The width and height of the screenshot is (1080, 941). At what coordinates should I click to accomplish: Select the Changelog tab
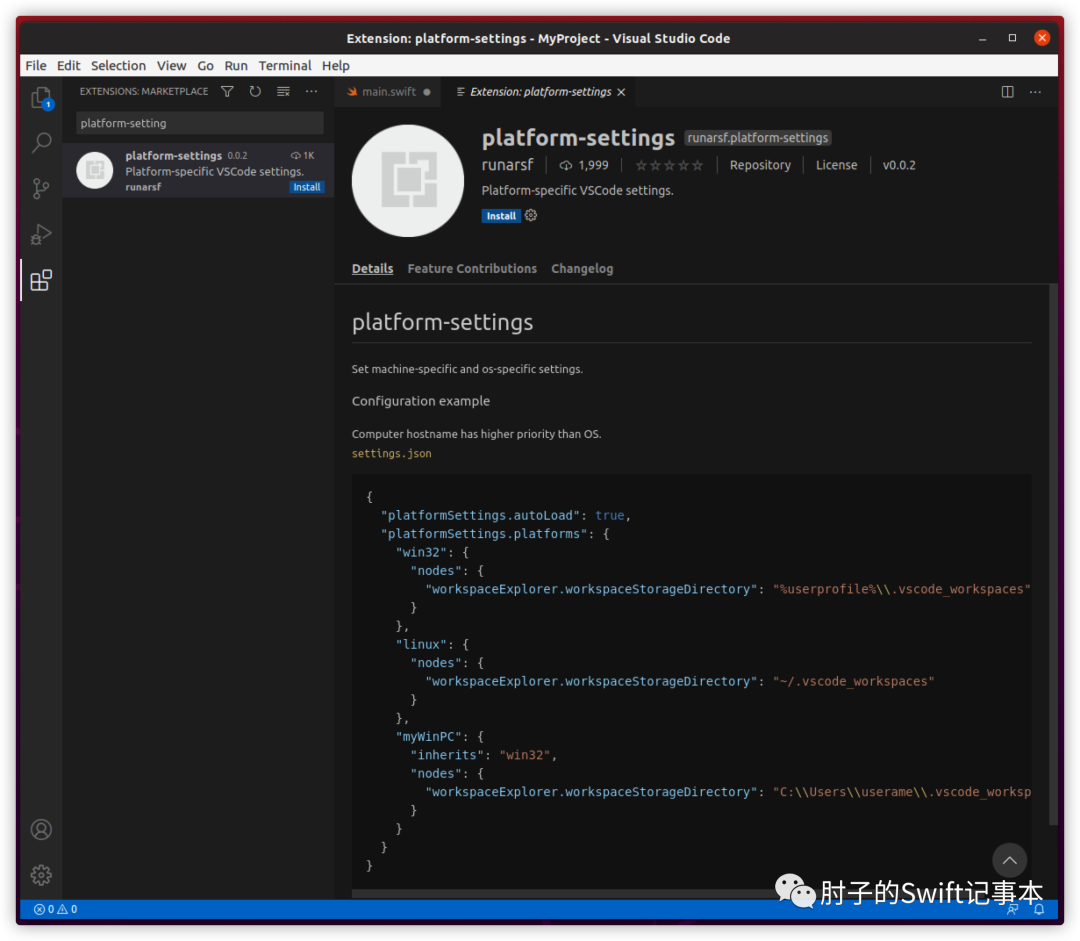tap(582, 269)
